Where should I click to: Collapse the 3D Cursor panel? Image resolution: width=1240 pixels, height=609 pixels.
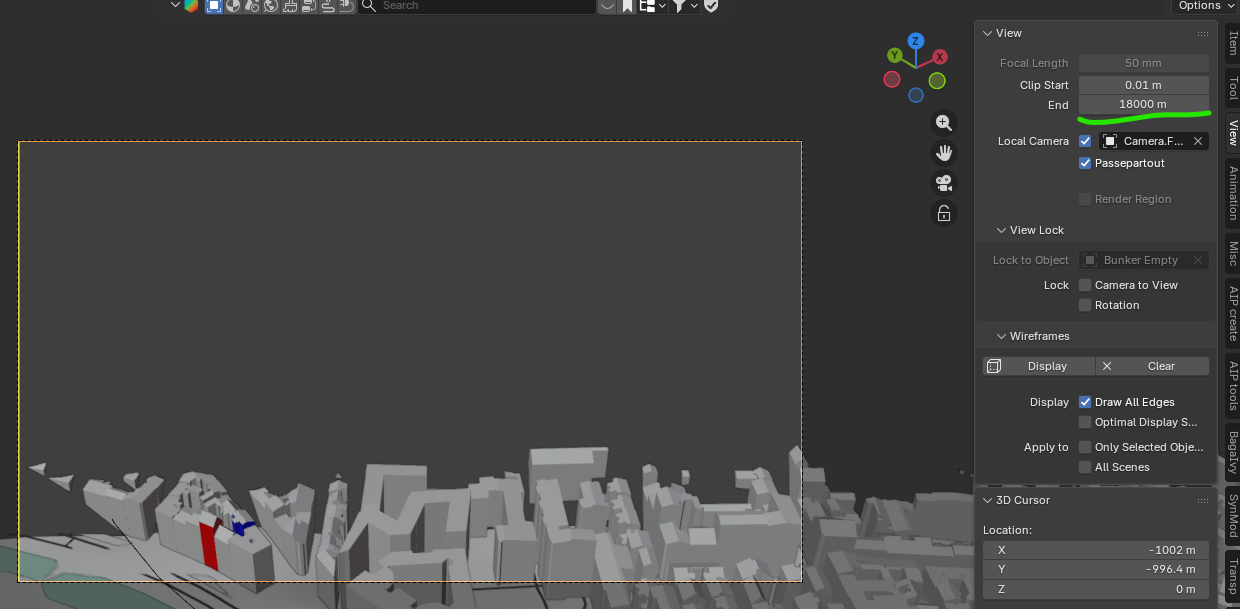pyautogui.click(x=987, y=500)
